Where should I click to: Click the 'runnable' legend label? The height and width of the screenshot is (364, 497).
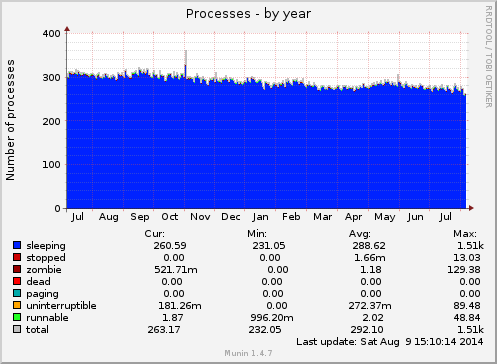click(x=47, y=318)
